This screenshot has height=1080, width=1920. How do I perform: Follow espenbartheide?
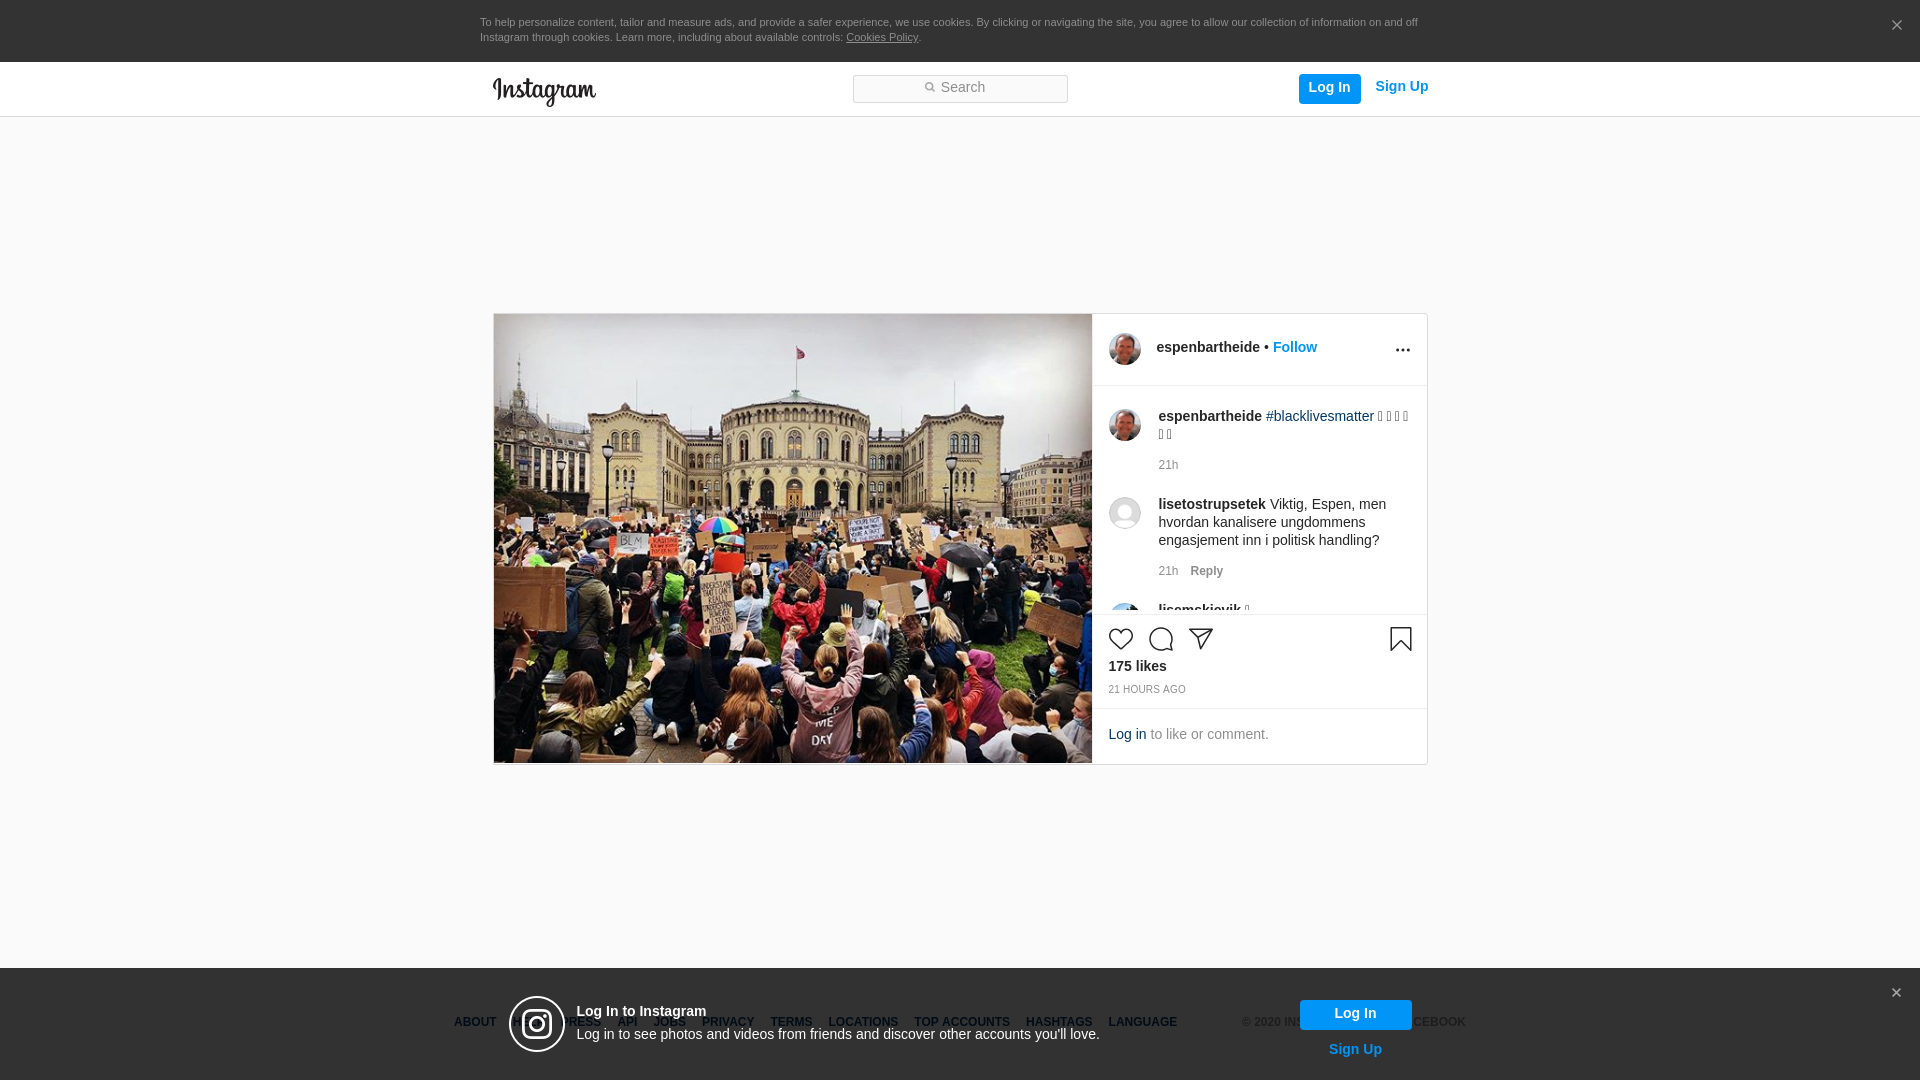(1294, 347)
